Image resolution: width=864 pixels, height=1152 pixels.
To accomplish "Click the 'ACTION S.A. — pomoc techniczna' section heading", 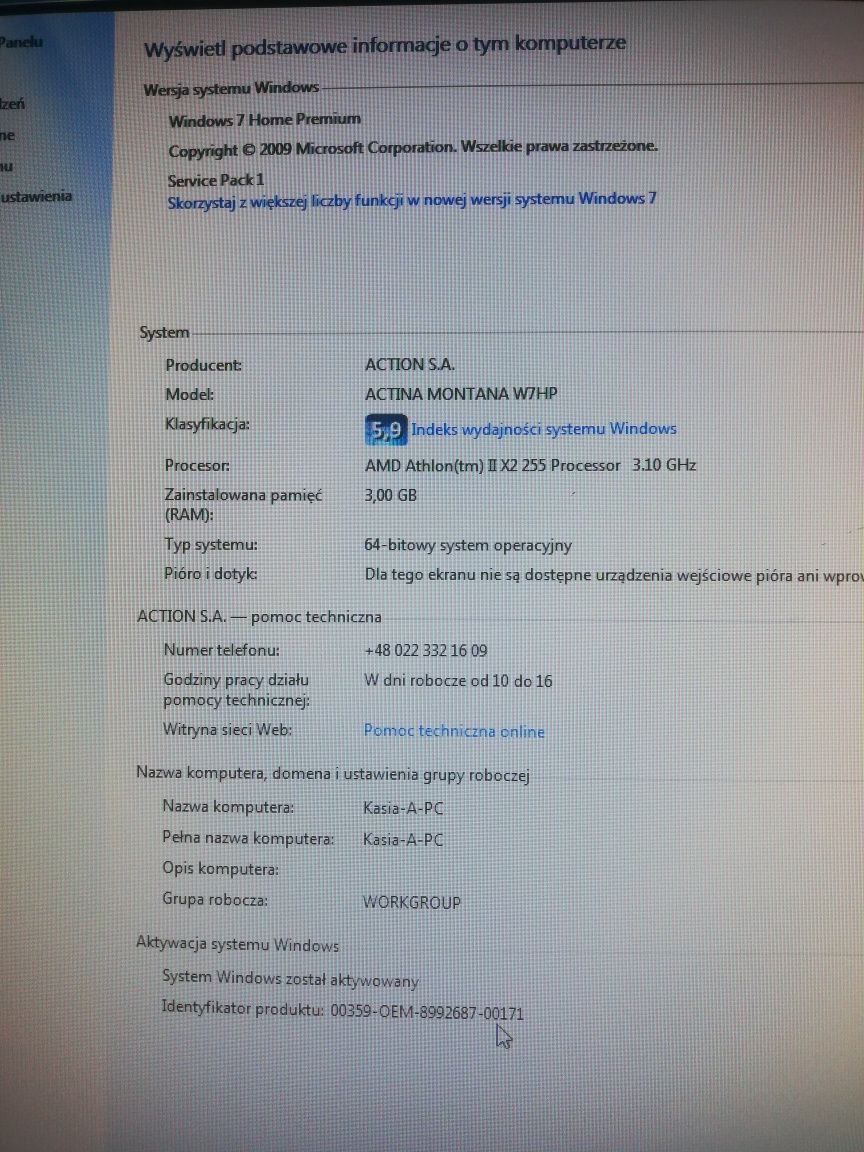I will click(259, 617).
